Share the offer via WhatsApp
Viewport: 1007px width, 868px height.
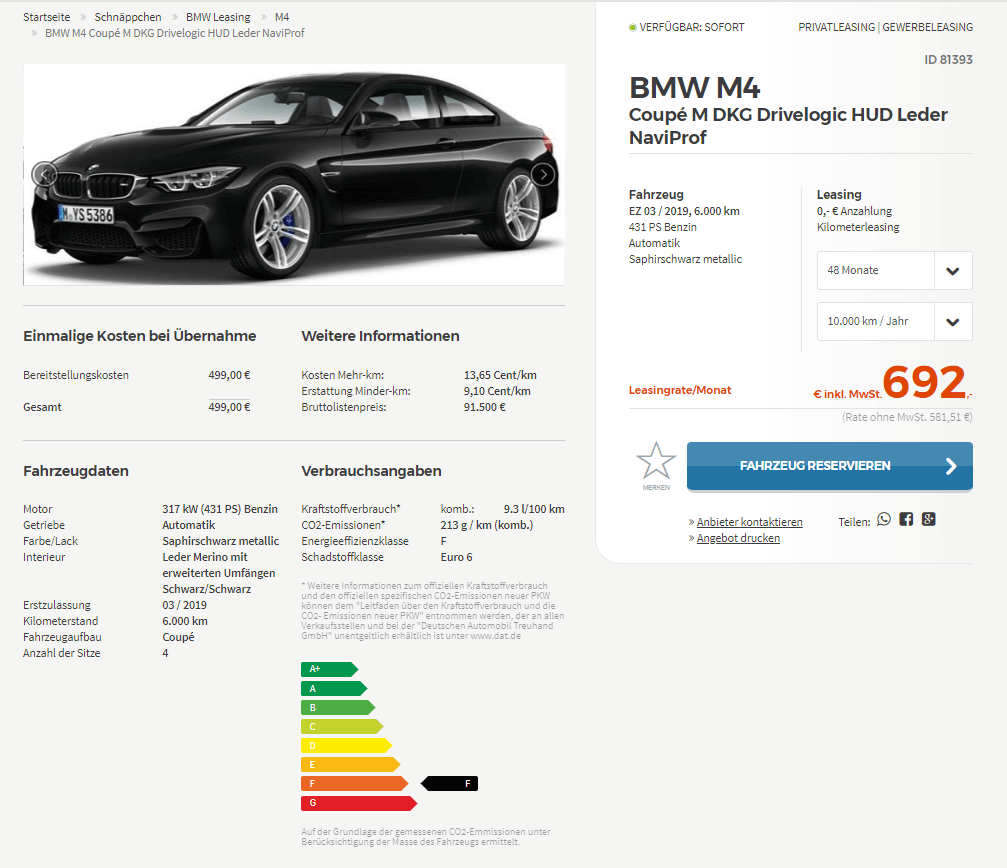tap(884, 519)
